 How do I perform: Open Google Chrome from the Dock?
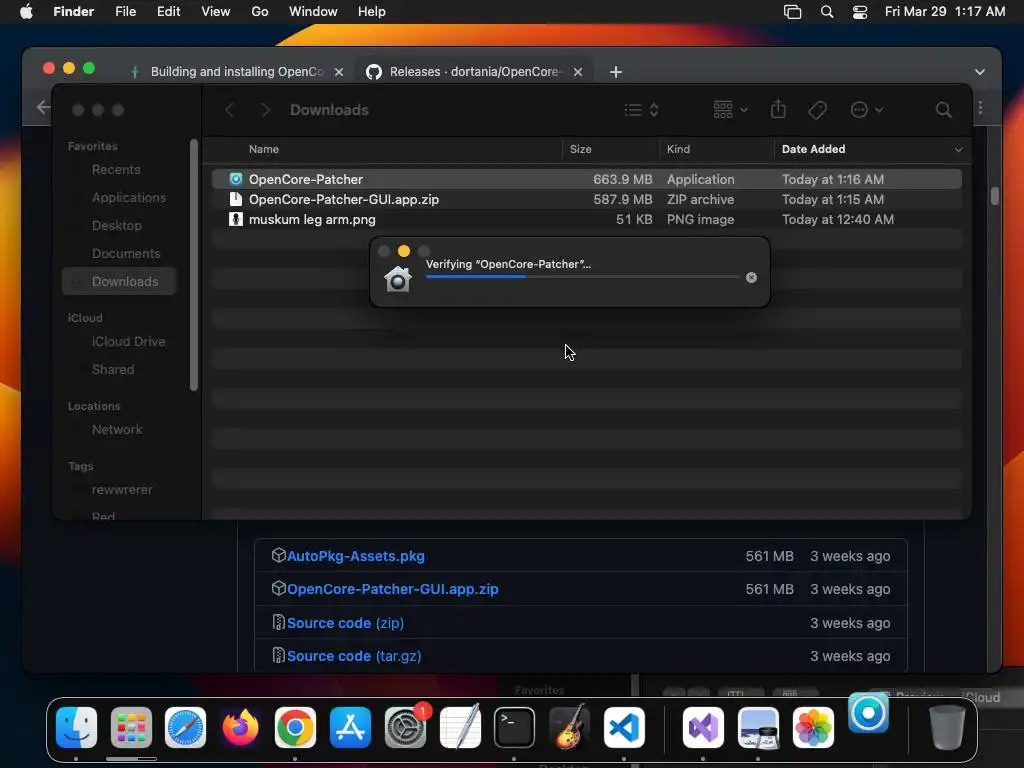295,727
